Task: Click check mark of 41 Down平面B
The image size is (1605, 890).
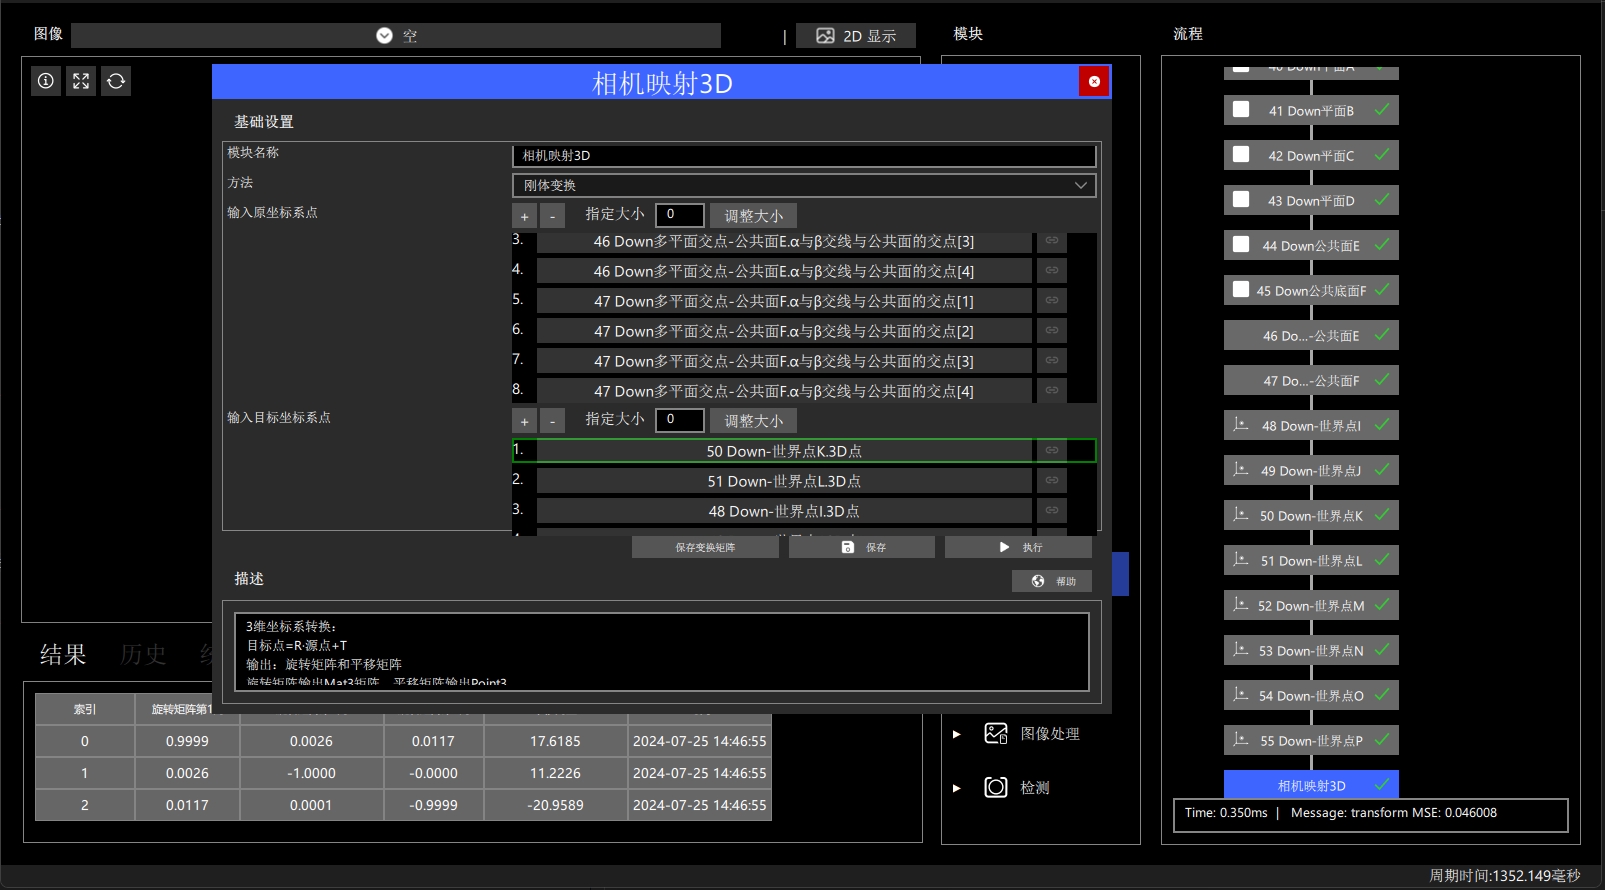Action: coord(1382,110)
